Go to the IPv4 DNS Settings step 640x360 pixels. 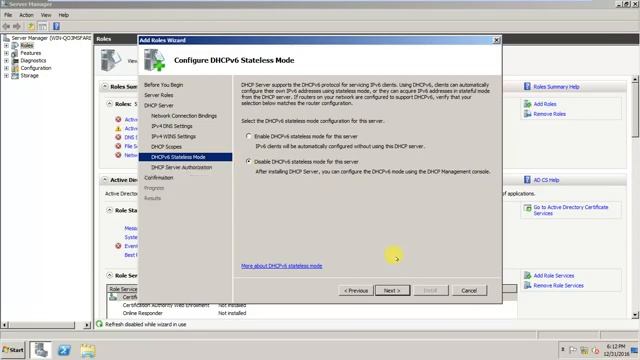pos(171,126)
